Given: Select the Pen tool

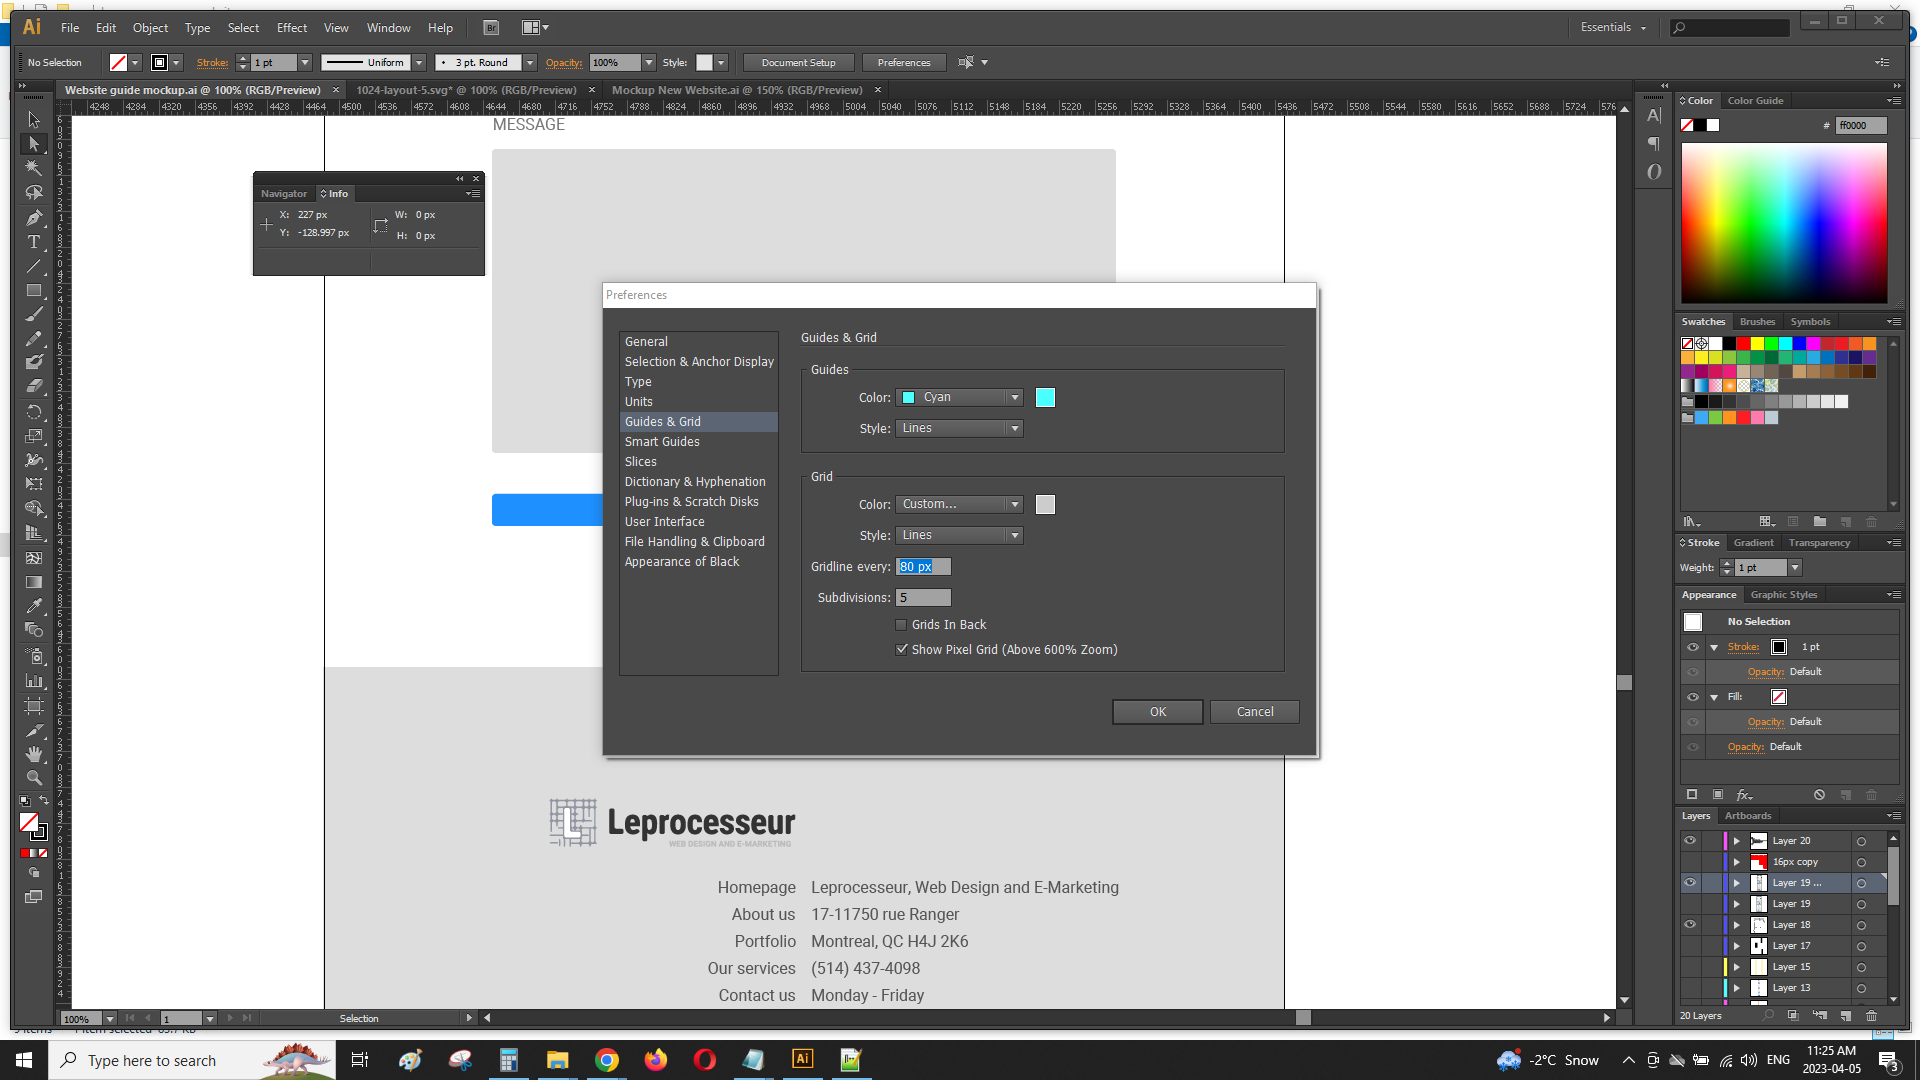Looking at the screenshot, I should [x=33, y=217].
